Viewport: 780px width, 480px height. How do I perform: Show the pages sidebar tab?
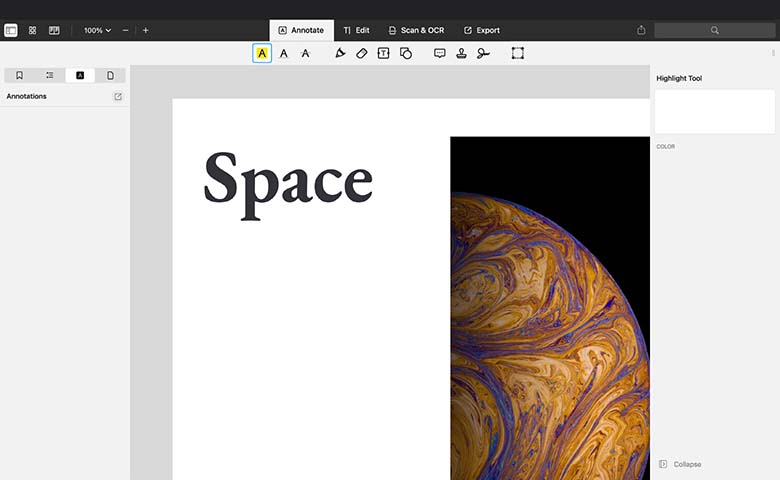coord(110,75)
